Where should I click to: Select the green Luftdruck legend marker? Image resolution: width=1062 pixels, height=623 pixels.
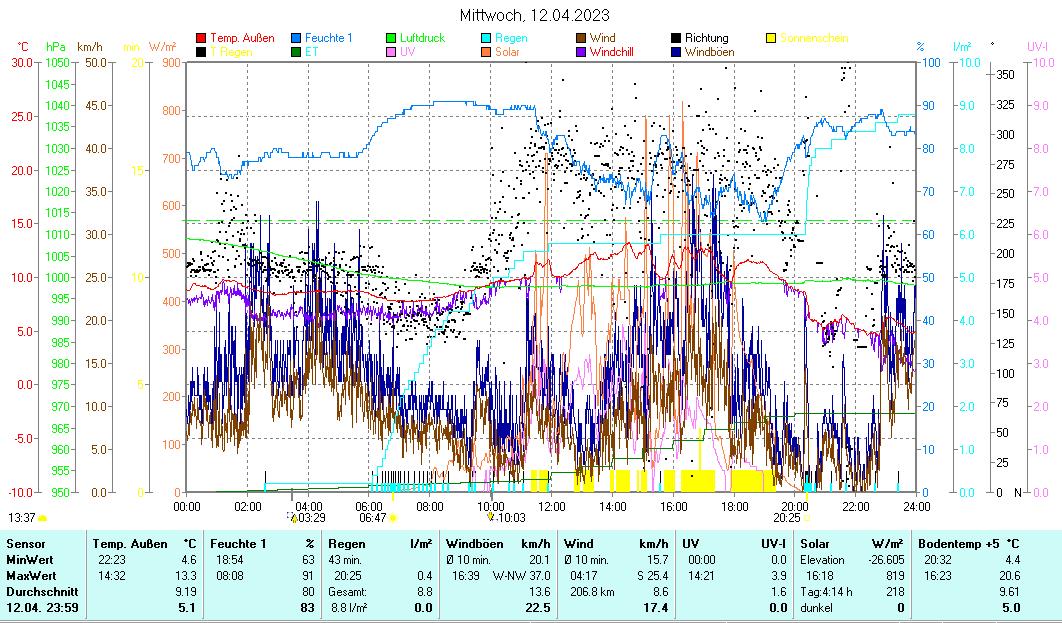(392, 39)
